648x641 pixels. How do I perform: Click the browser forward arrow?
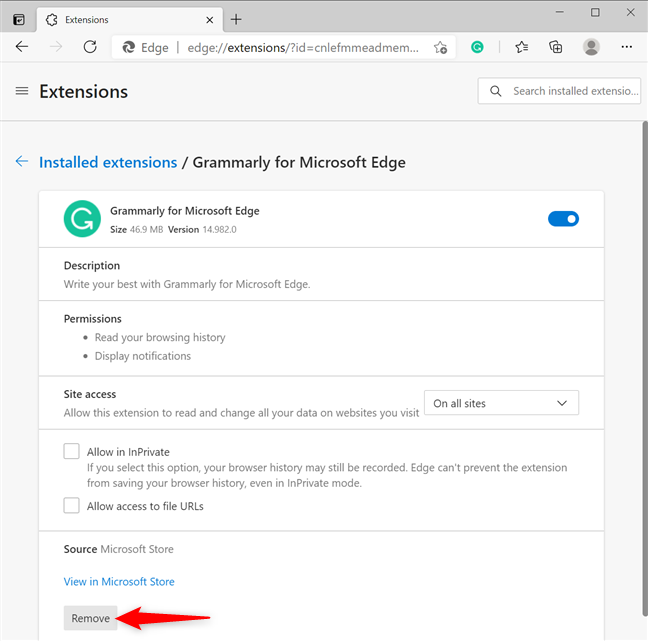coord(56,47)
